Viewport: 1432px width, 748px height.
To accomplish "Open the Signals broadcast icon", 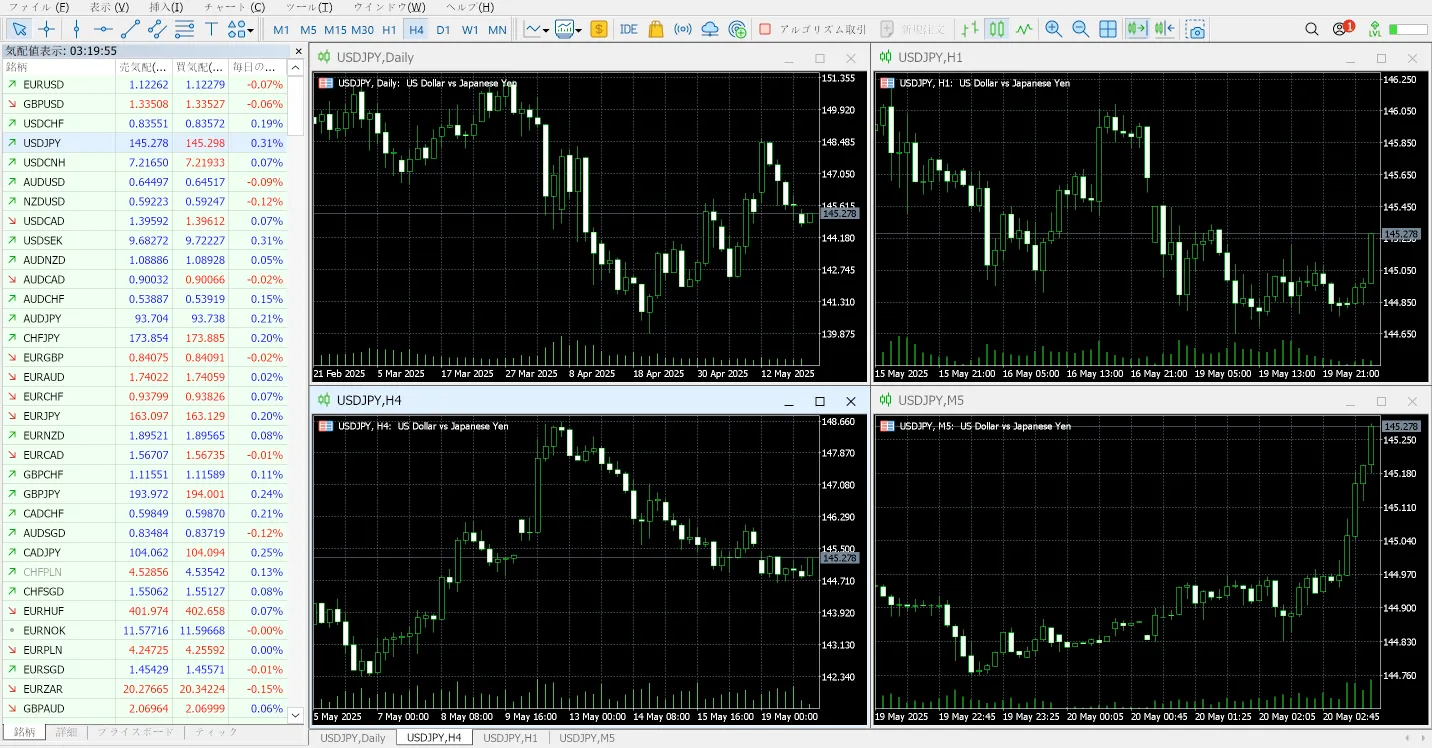I will 683,29.
